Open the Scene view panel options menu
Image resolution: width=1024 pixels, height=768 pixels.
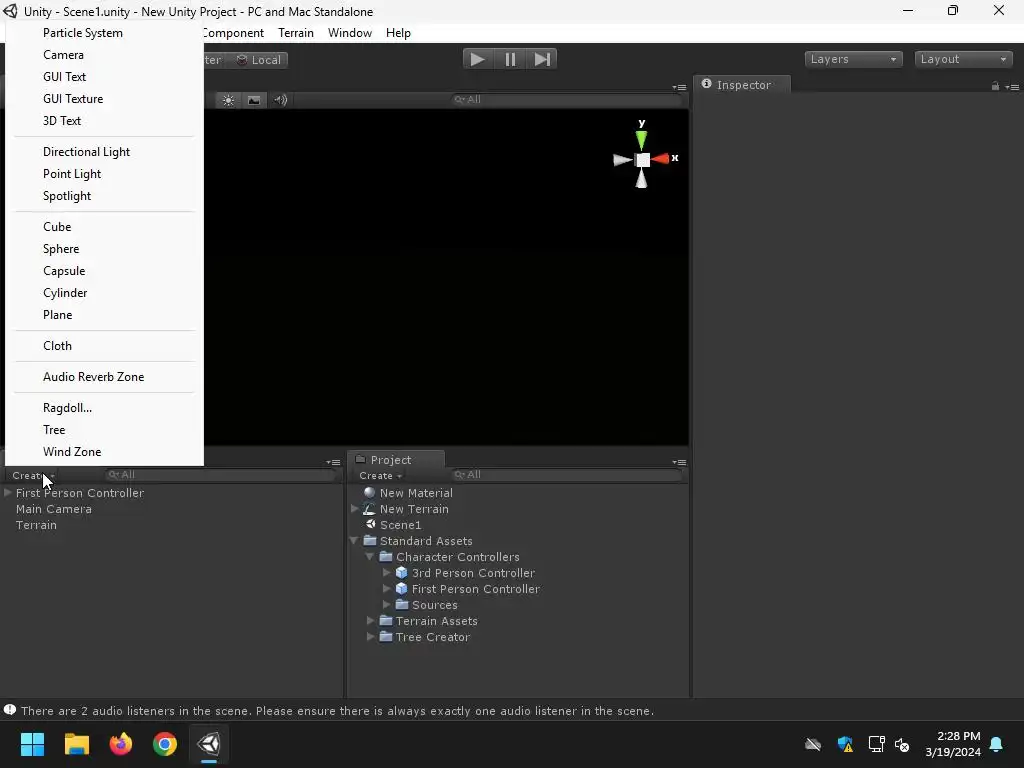tap(679, 87)
